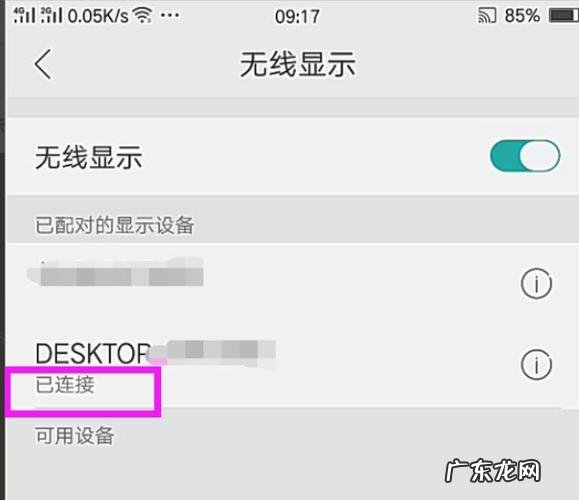Tap the battery icon in status bar
Viewport: 579px width, 500px height.
tap(563, 16)
